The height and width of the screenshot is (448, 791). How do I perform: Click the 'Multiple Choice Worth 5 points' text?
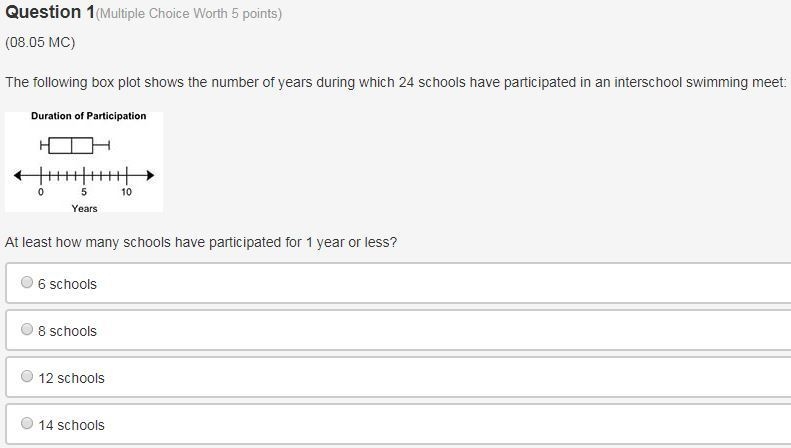[189, 14]
